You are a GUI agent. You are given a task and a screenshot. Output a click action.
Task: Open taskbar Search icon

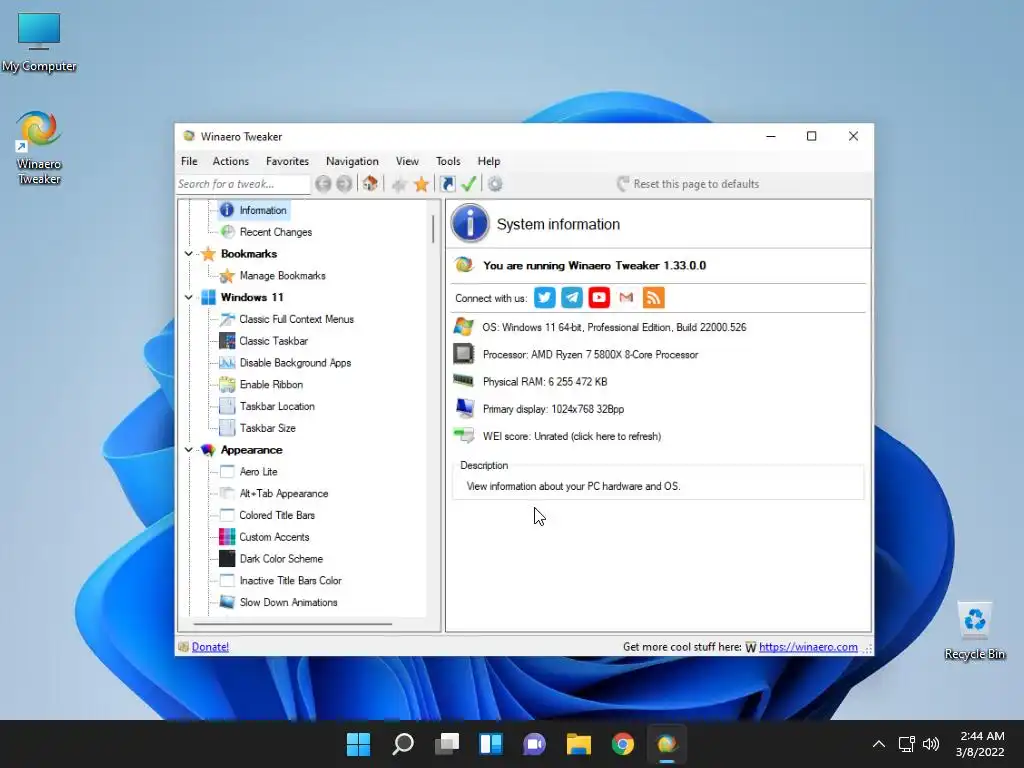pyautogui.click(x=403, y=744)
